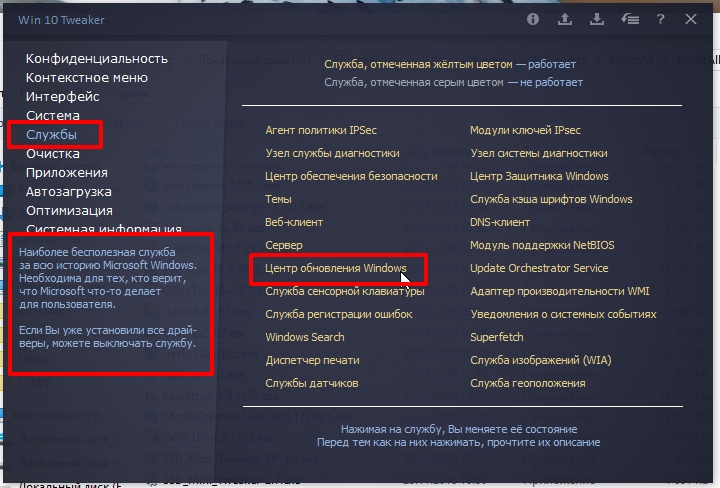Switch to the Оптимизация section
This screenshot has width=720, height=488.
click(x=69, y=211)
